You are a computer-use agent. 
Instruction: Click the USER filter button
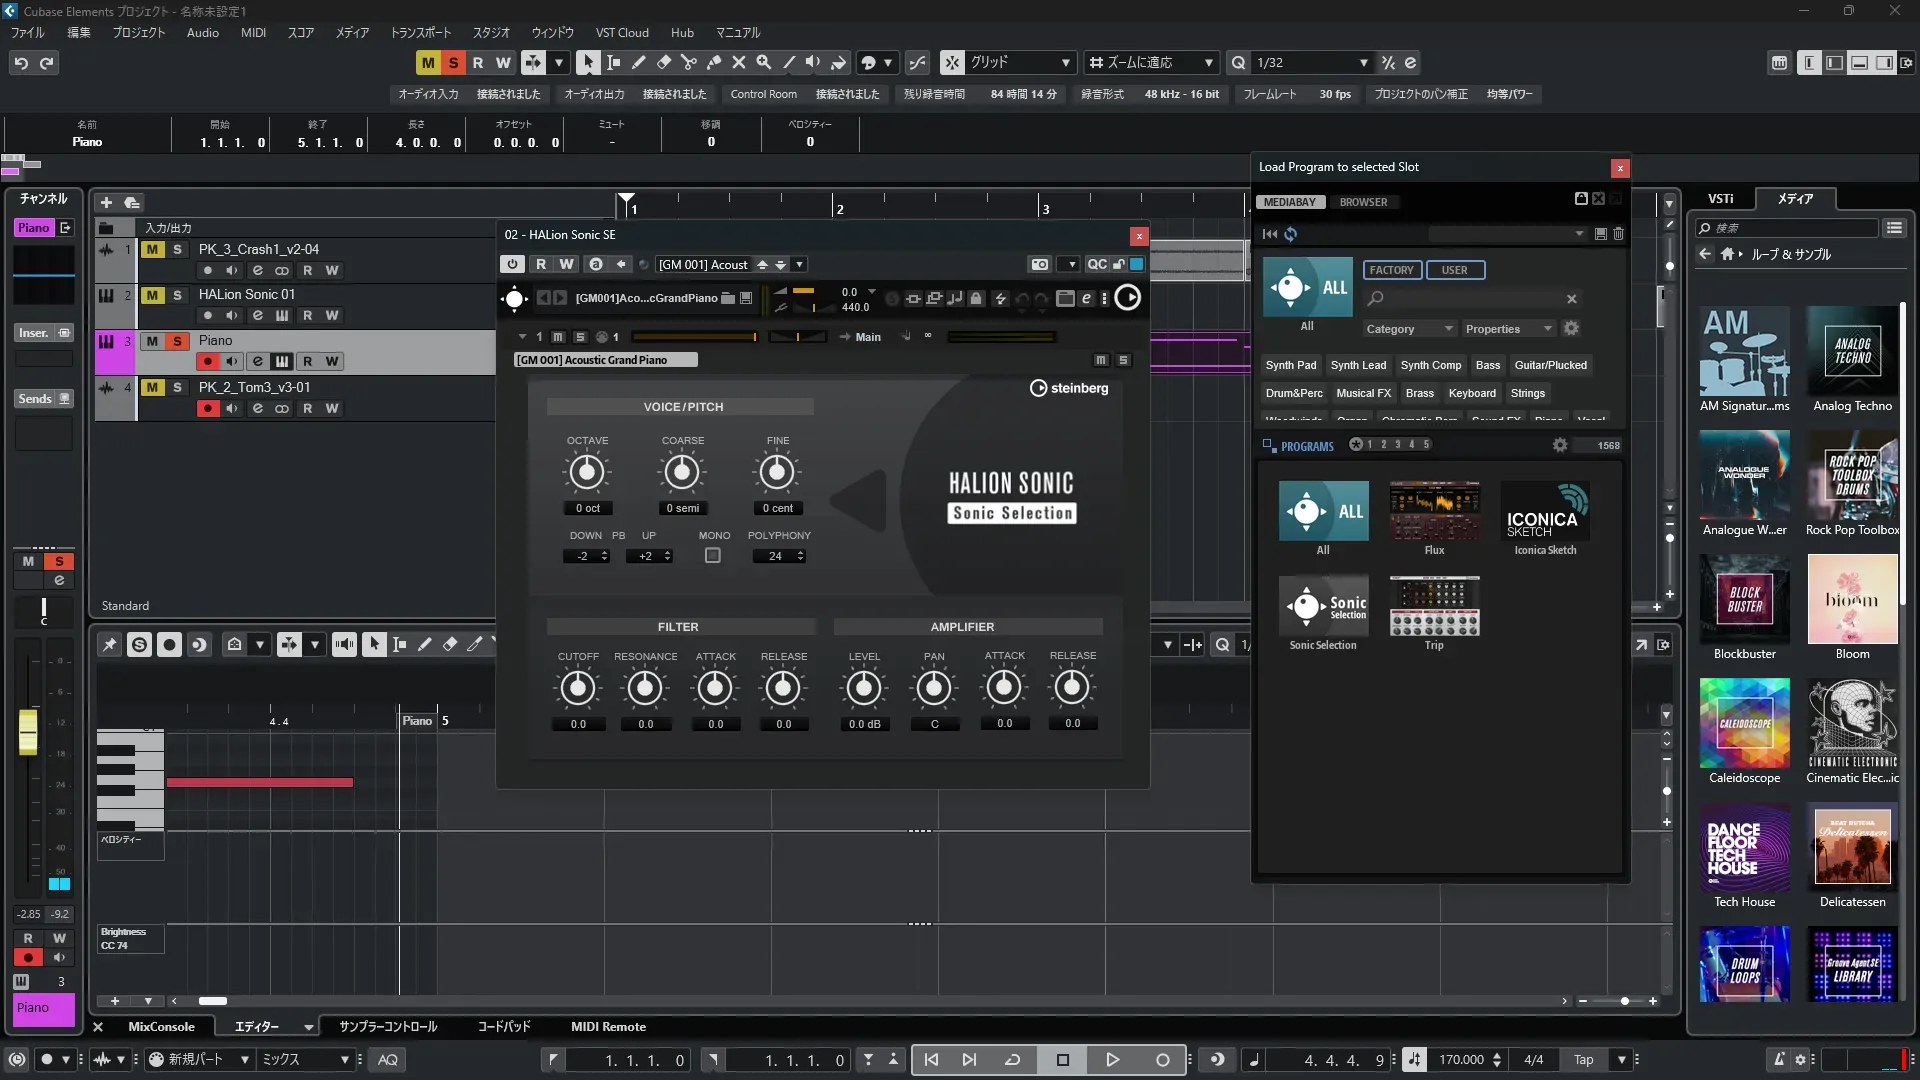pos(1454,270)
